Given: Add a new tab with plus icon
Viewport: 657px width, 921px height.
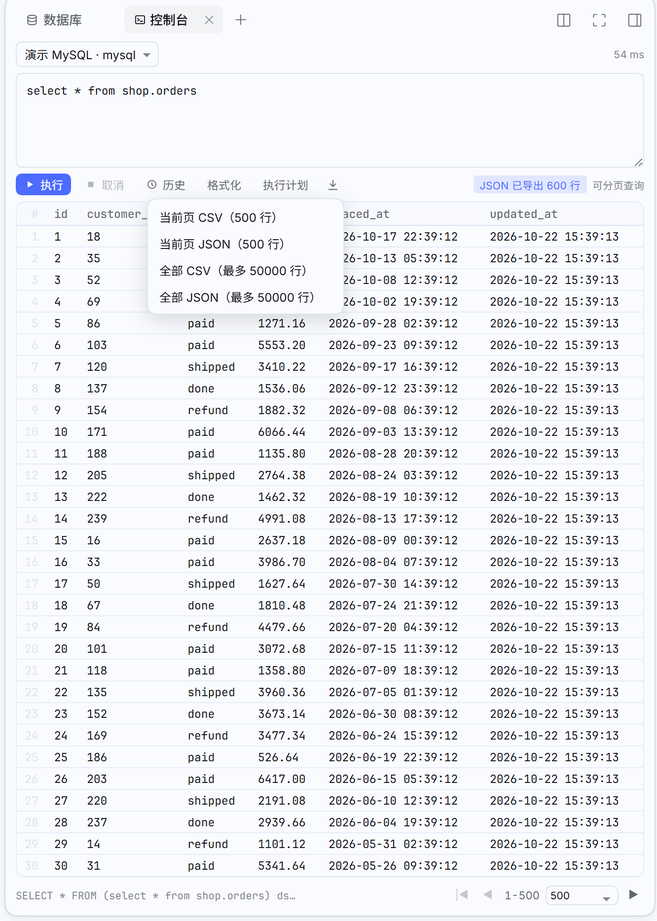Looking at the screenshot, I should (241, 20).
